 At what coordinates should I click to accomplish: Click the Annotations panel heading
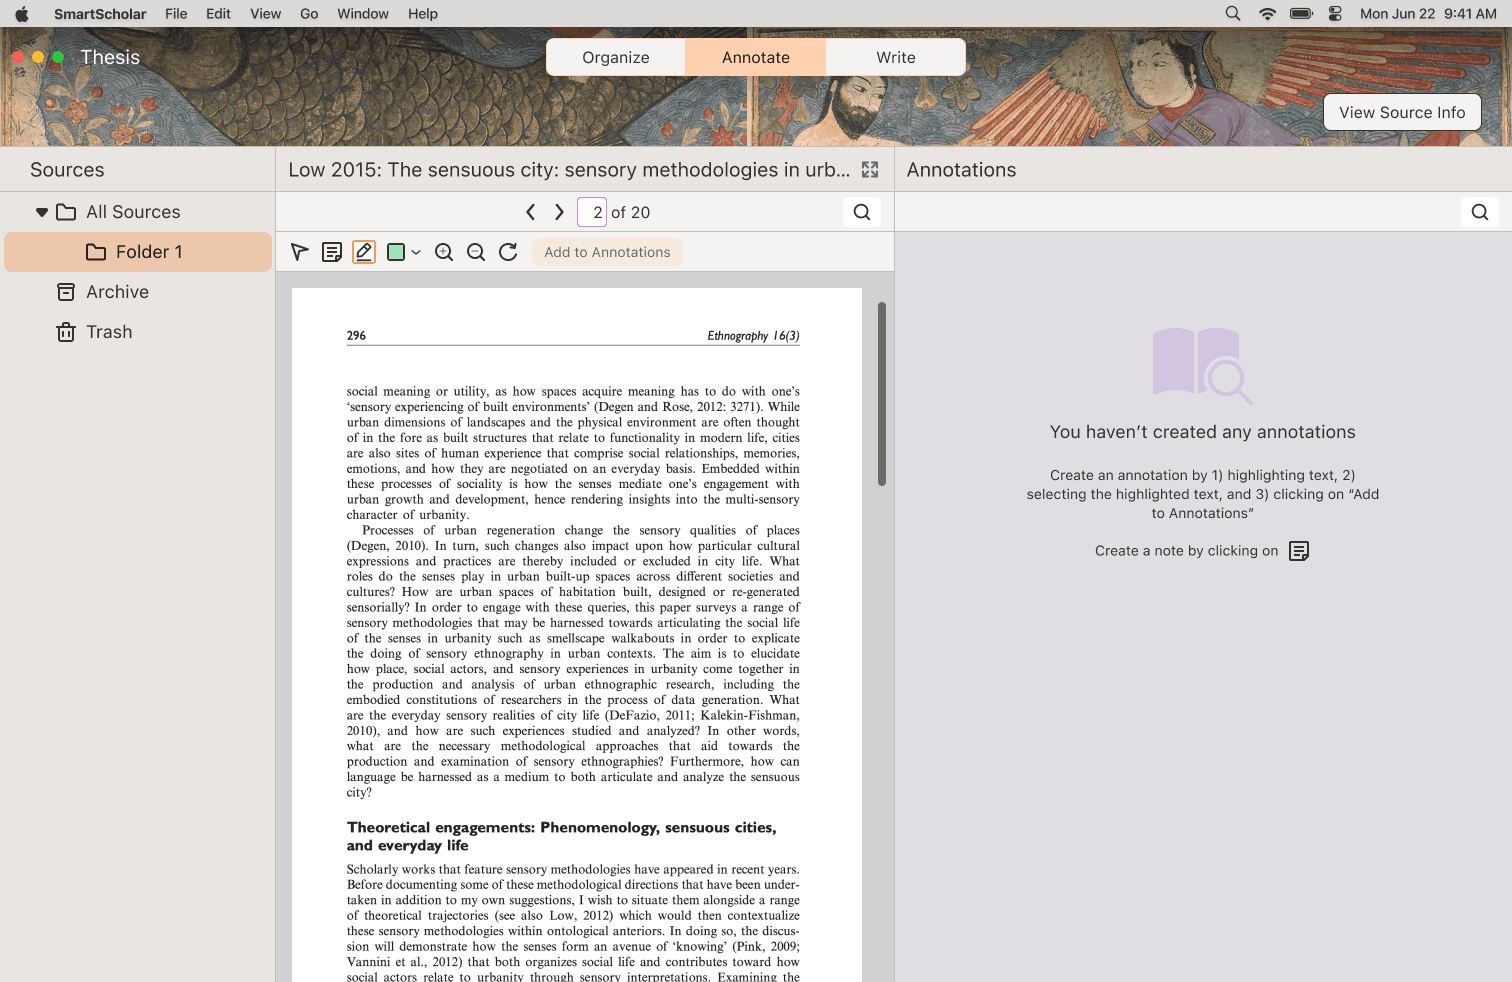(x=961, y=170)
